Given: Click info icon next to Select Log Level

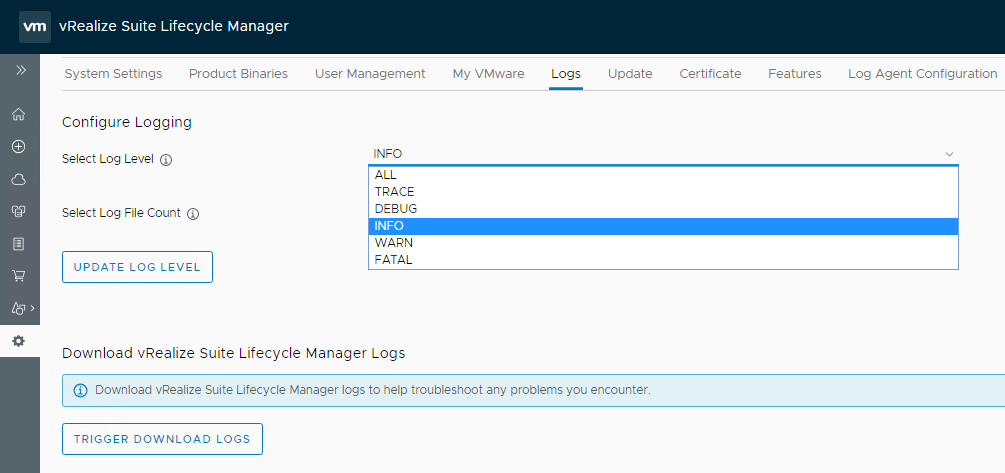Looking at the screenshot, I should pos(166,160).
